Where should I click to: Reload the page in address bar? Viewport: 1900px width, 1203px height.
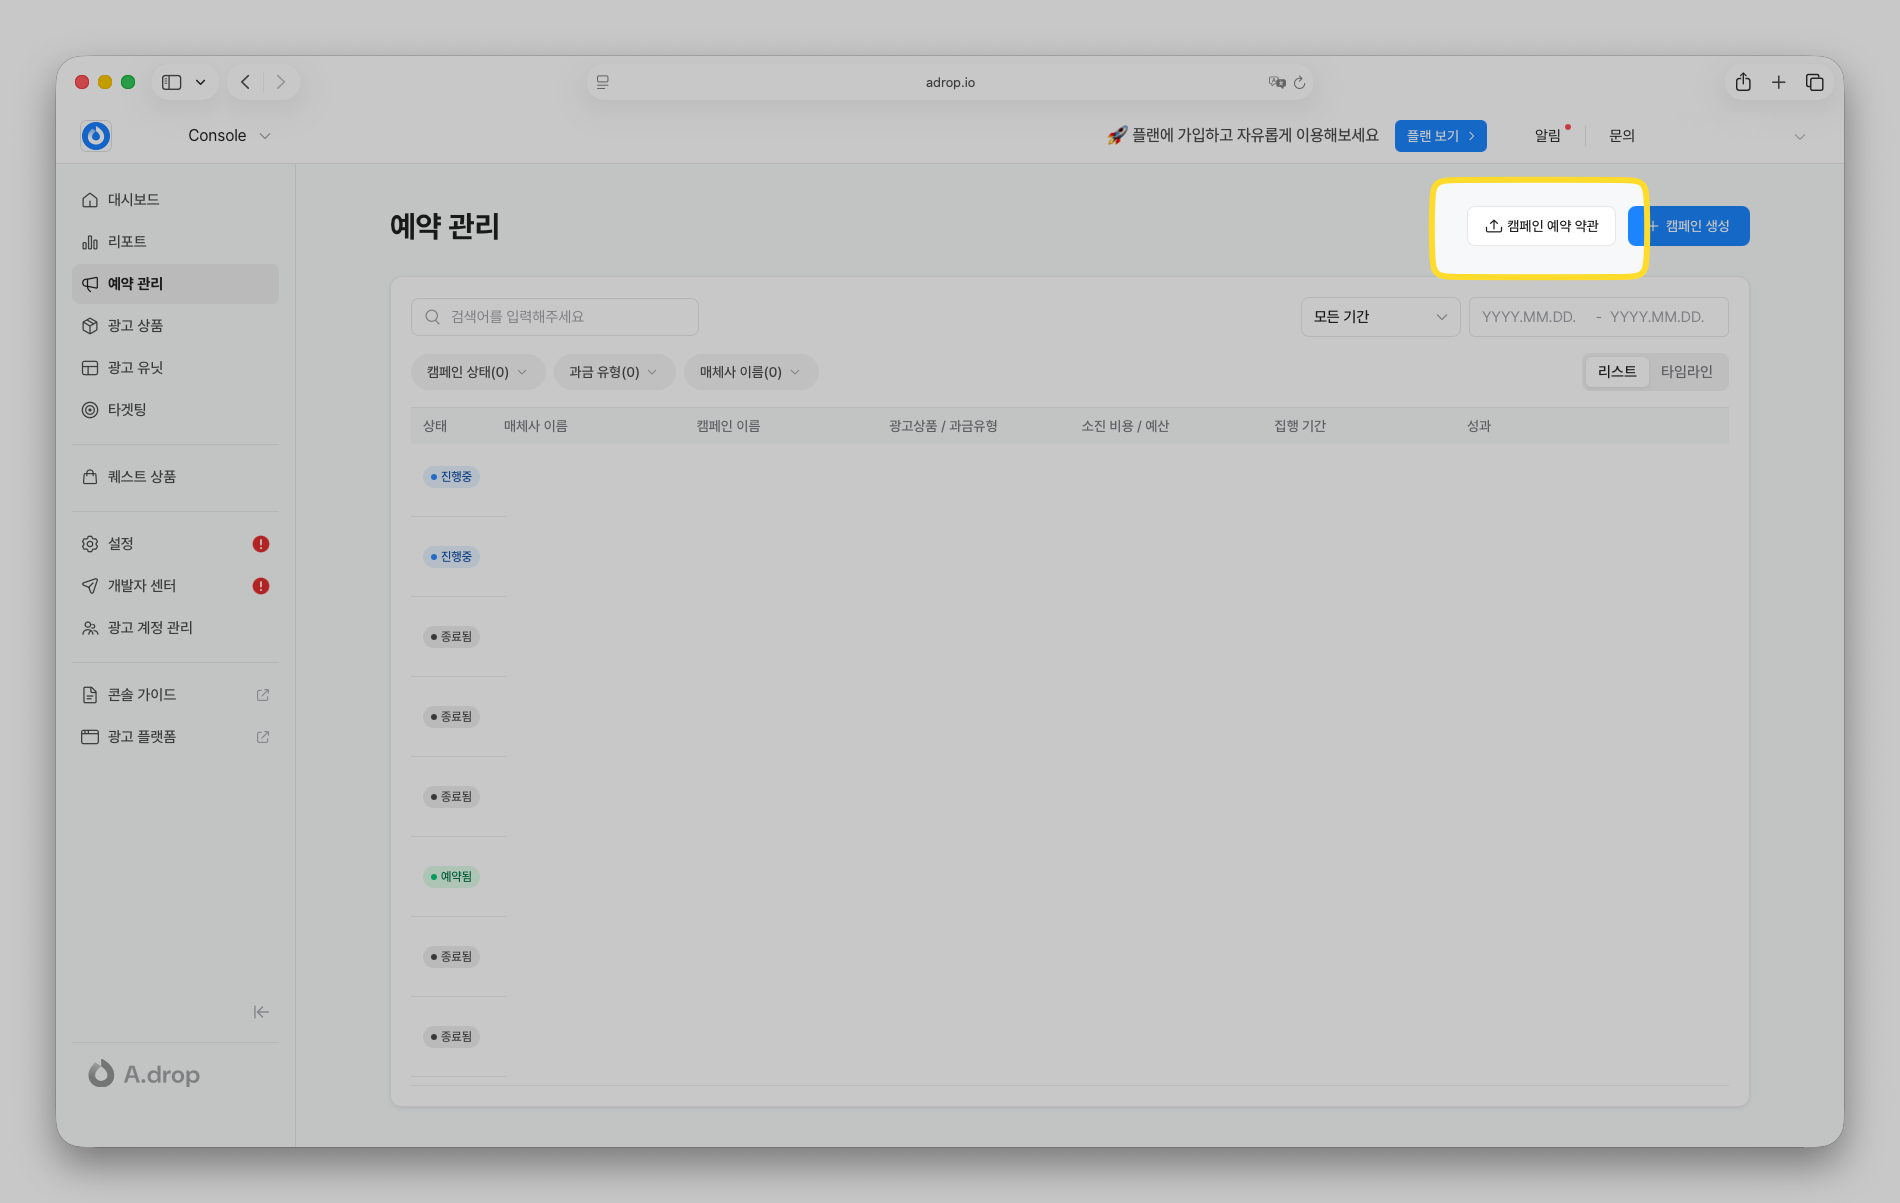1299,82
